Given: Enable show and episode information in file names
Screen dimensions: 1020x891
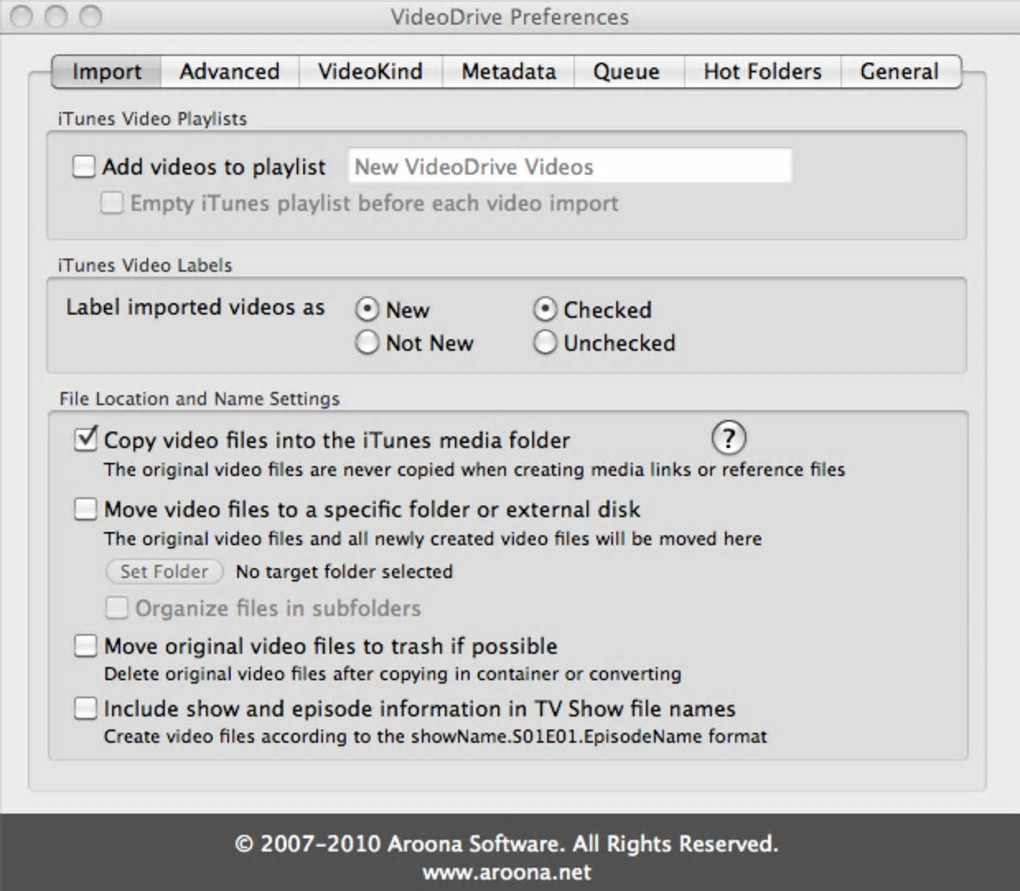Looking at the screenshot, I should tap(86, 709).
